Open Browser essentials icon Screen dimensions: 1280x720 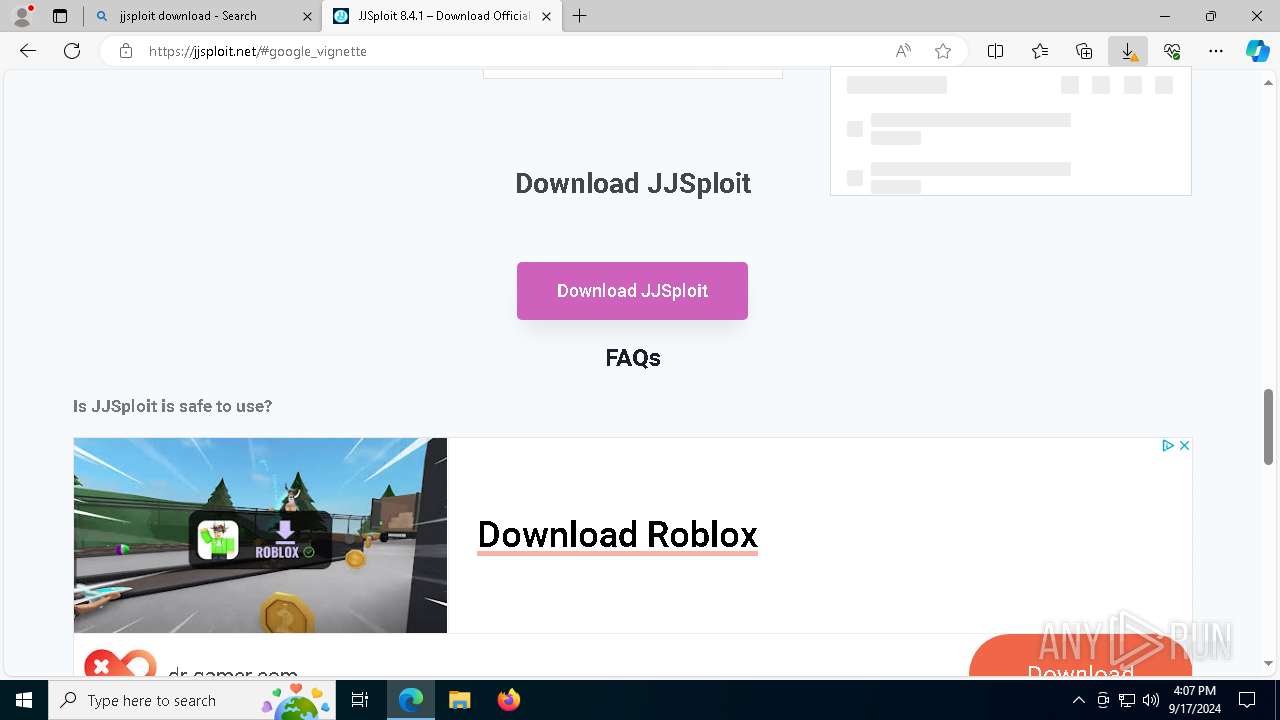click(x=1172, y=51)
